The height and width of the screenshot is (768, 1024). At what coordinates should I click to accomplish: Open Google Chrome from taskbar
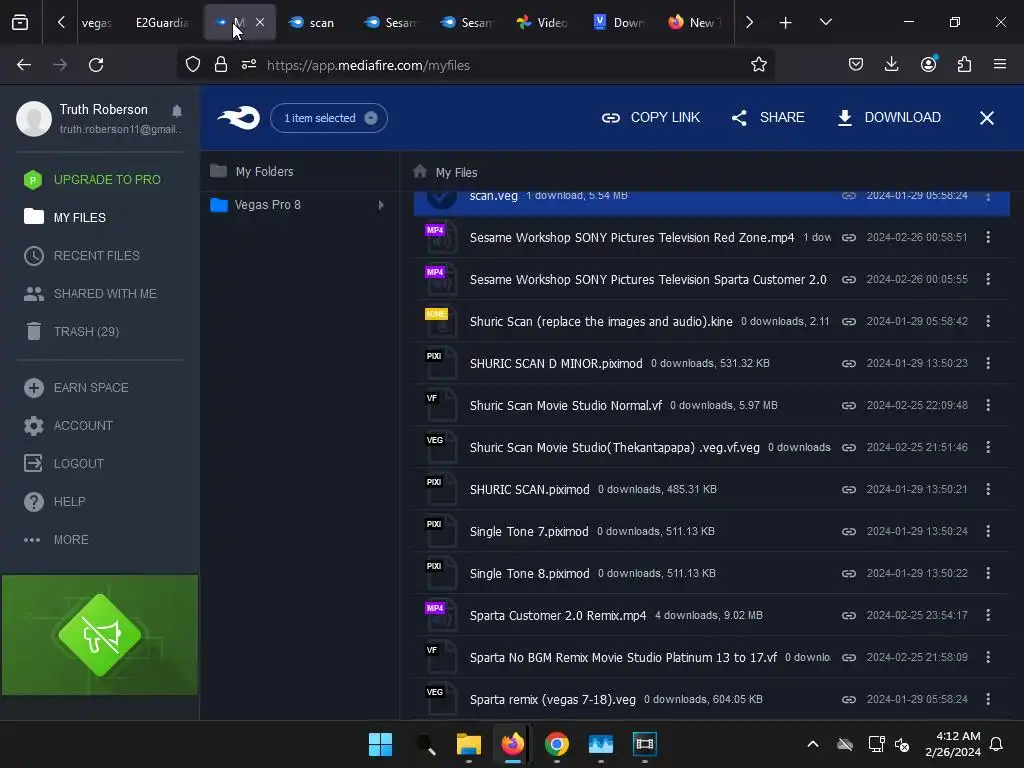point(556,744)
